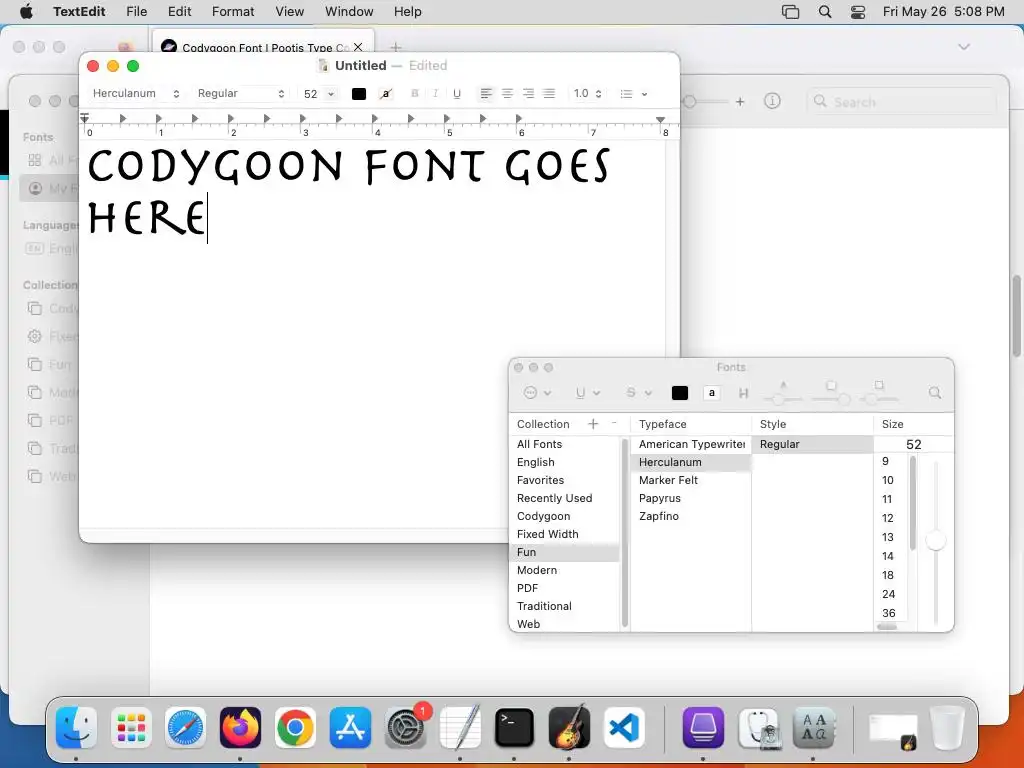Select the Fixed Width collection

(x=566, y=534)
